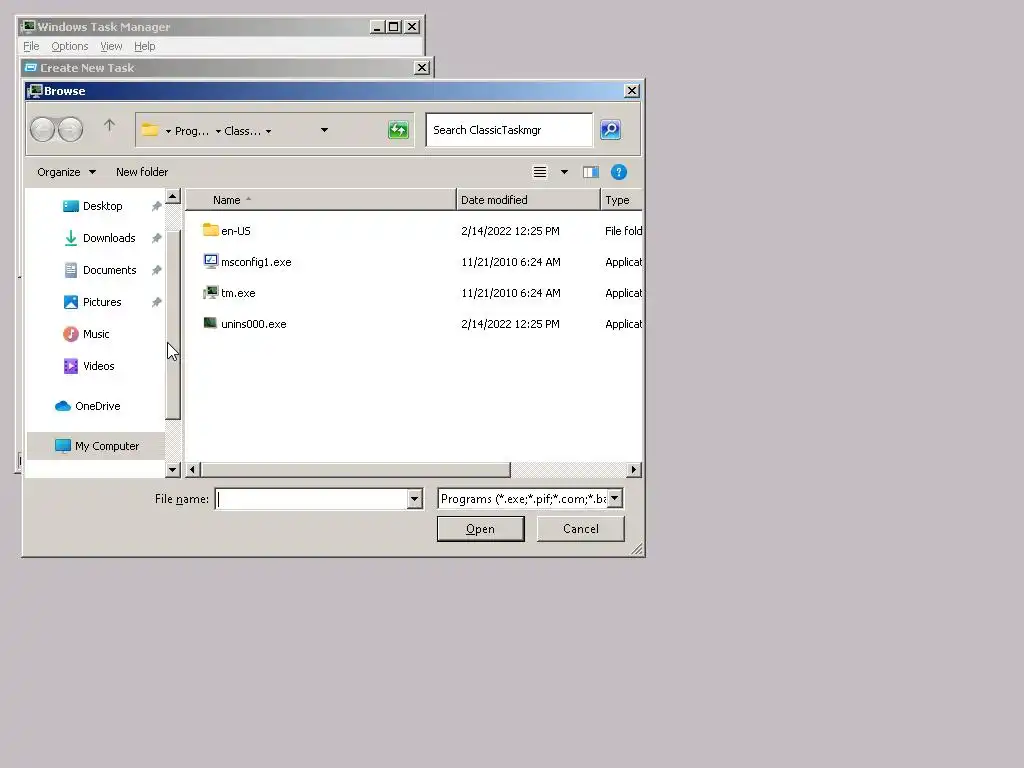Image resolution: width=1024 pixels, height=768 pixels.
Task: Open the File name history dropdown
Action: pos(414,499)
